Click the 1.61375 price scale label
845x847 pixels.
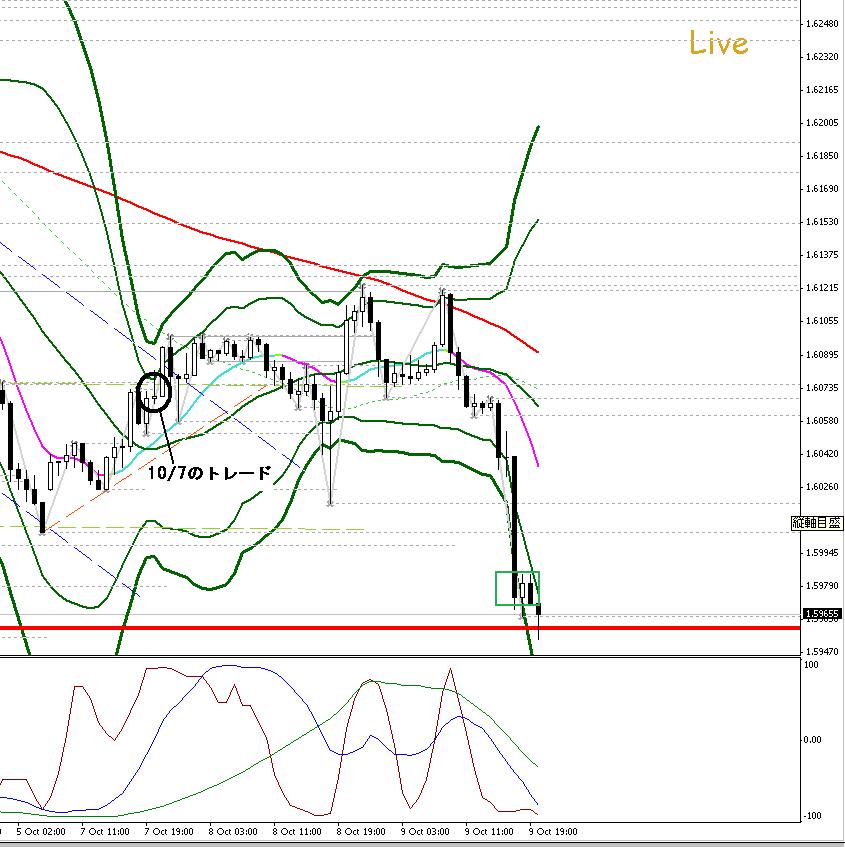(x=822, y=254)
